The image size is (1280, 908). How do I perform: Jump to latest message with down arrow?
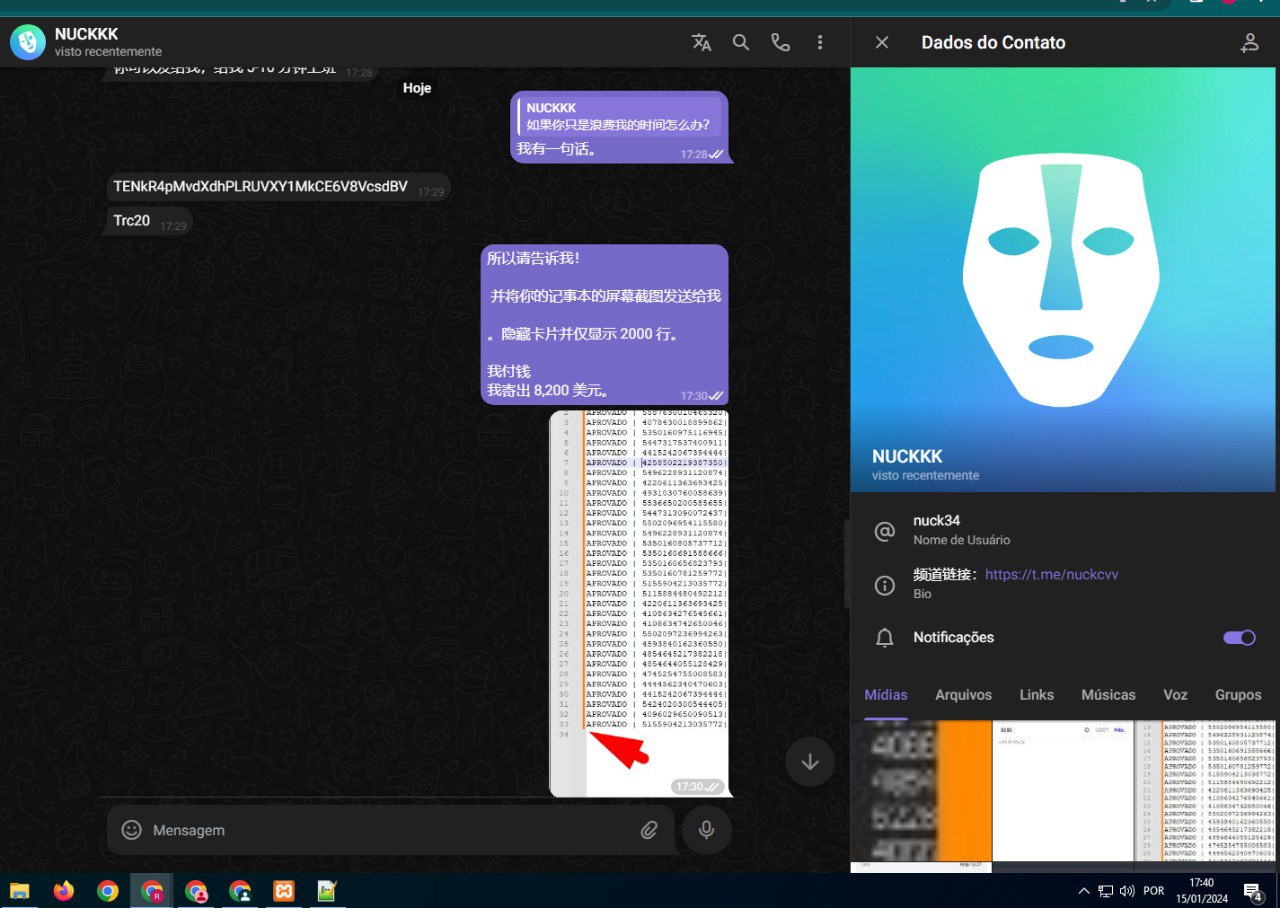tap(810, 762)
